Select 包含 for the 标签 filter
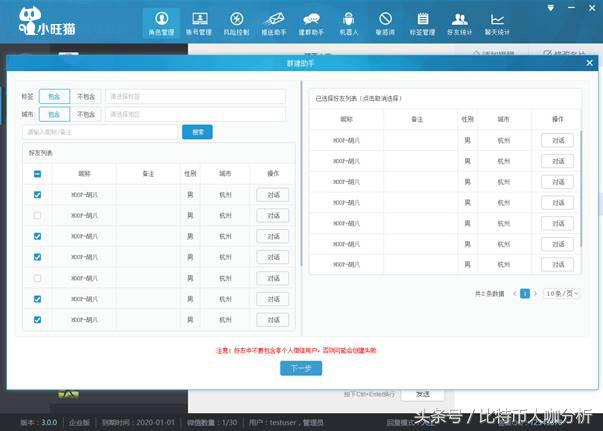The image size is (603, 431). [x=54, y=97]
